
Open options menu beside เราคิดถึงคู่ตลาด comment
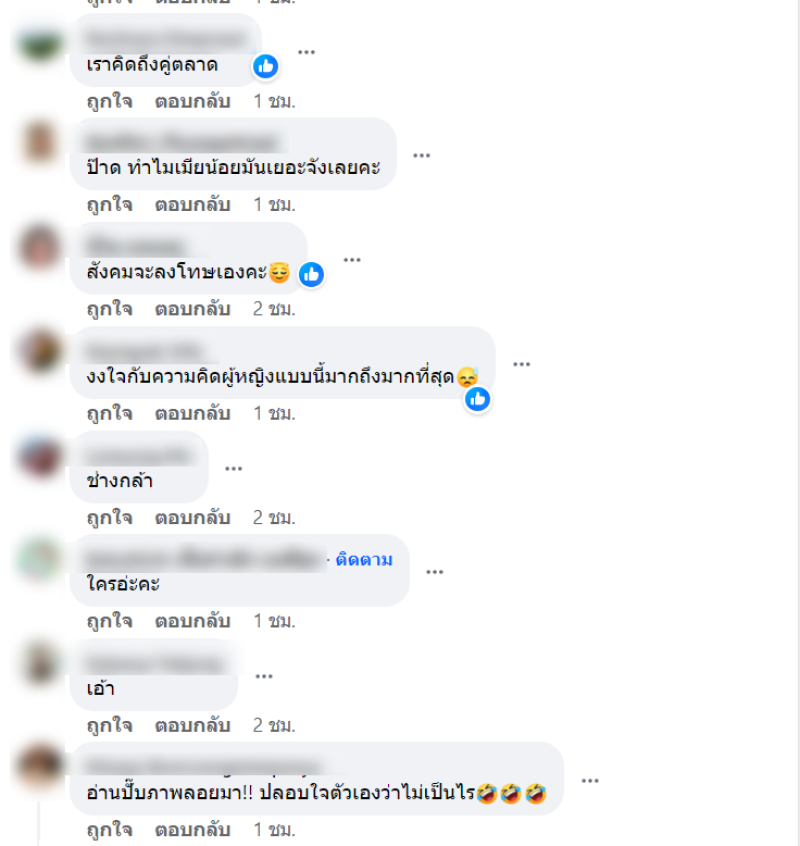(306, 52)
